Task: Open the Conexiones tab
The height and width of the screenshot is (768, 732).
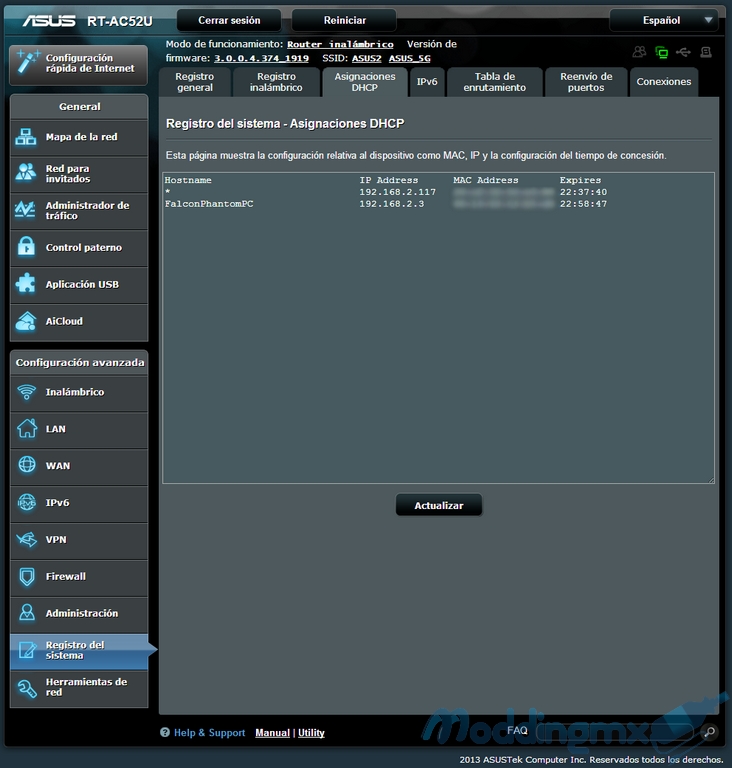Action: (x=664, y=82)
